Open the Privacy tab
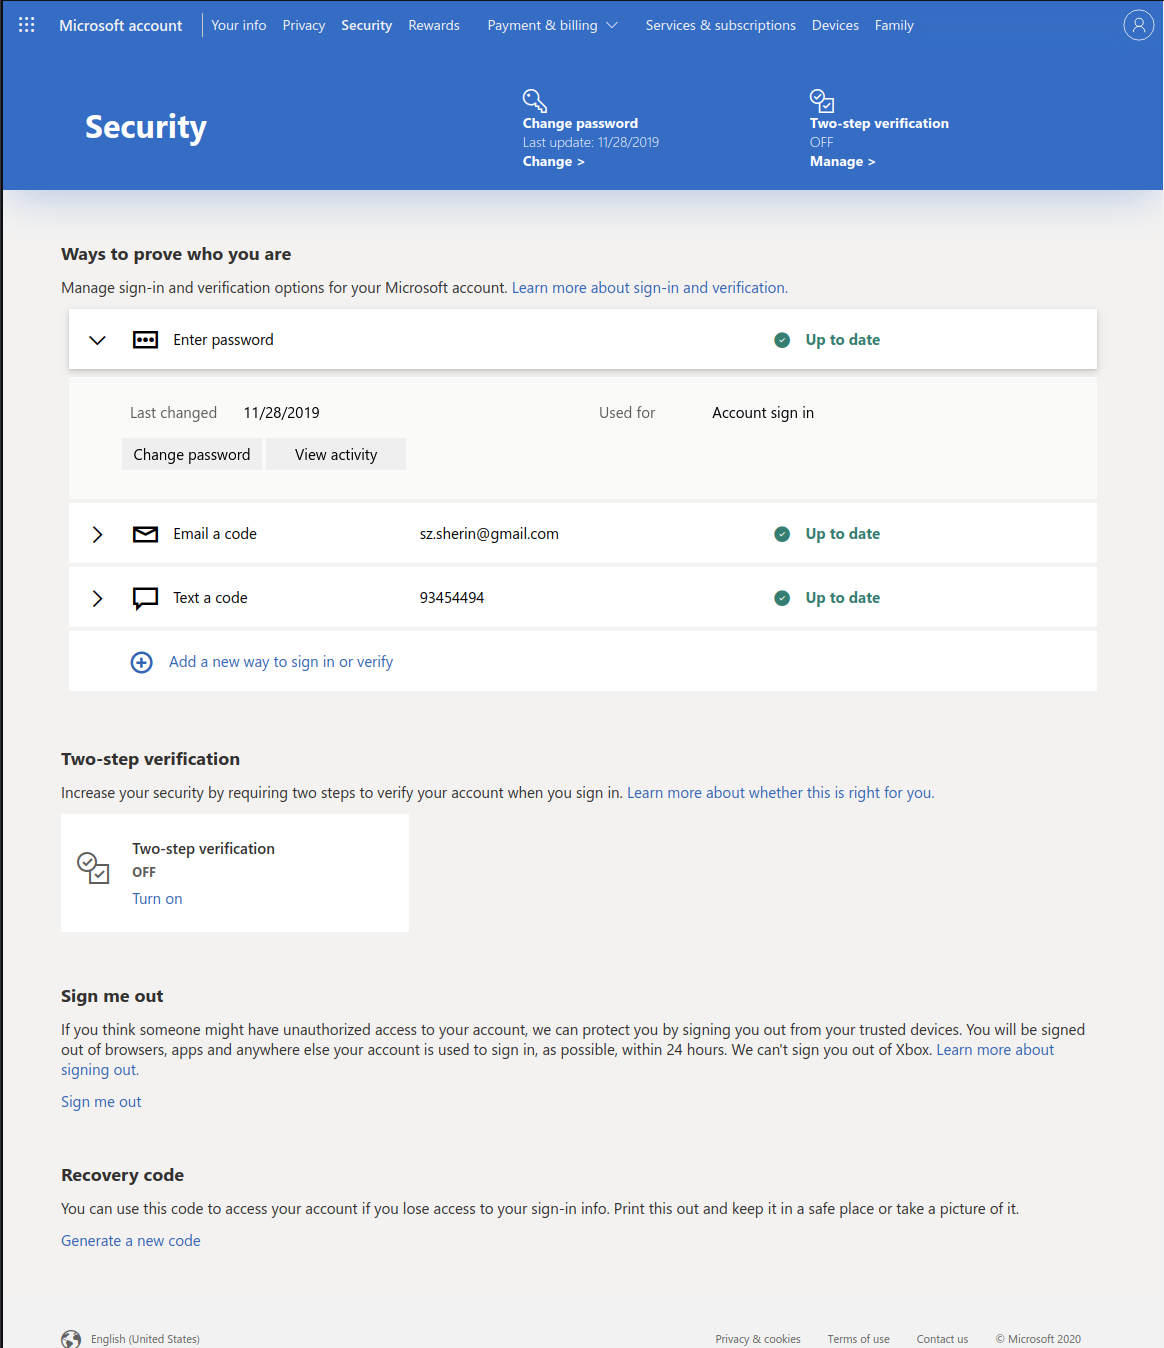Image resolution: width=1164 pixels, height=1348 pixels. (x=304, y=25)
